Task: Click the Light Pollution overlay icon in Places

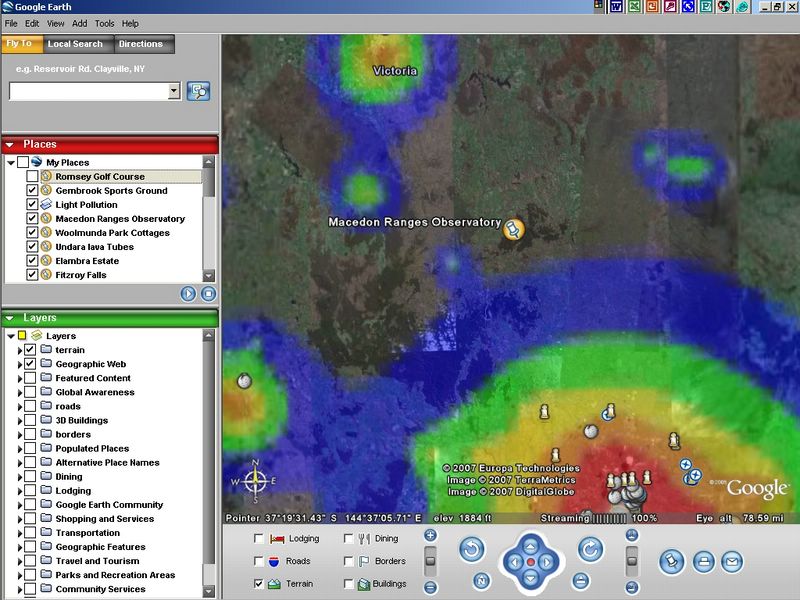Action: point(46,204)
